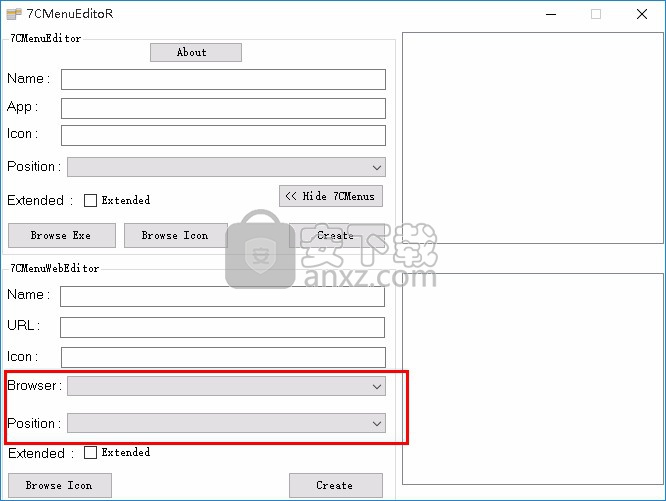Viewport: 666px width, 501px height.
Task: Click Browse Icon in 7CMenuEditor section
Action: 175,235
